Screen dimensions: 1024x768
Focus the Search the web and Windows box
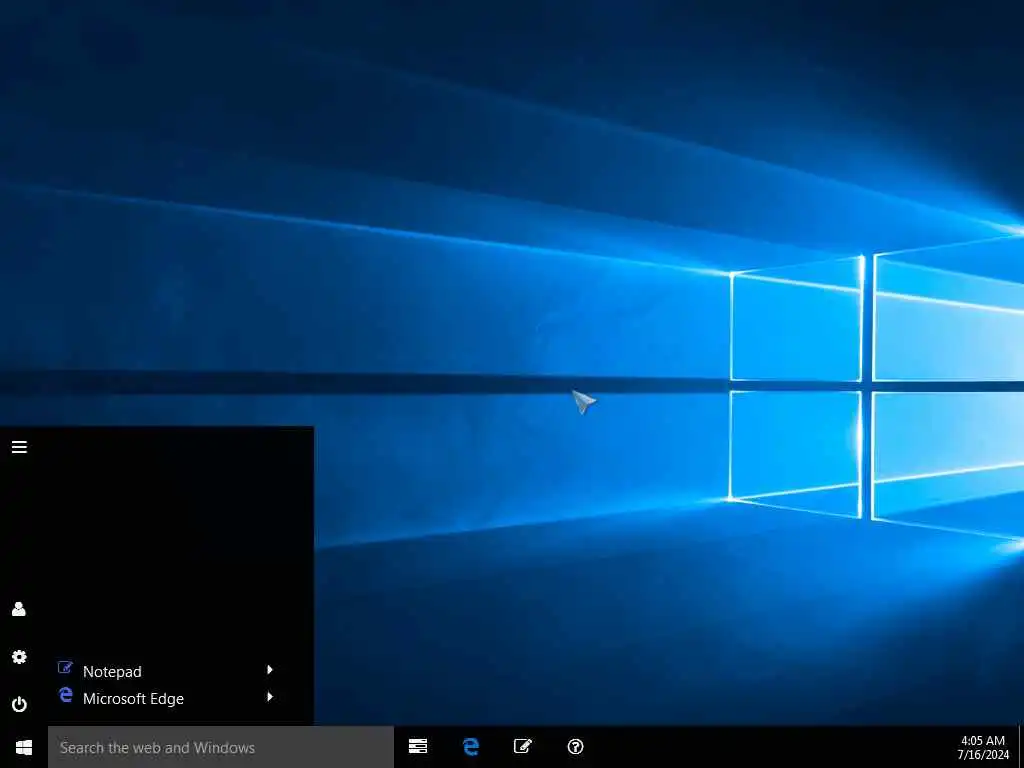click(x=221, y=747)
